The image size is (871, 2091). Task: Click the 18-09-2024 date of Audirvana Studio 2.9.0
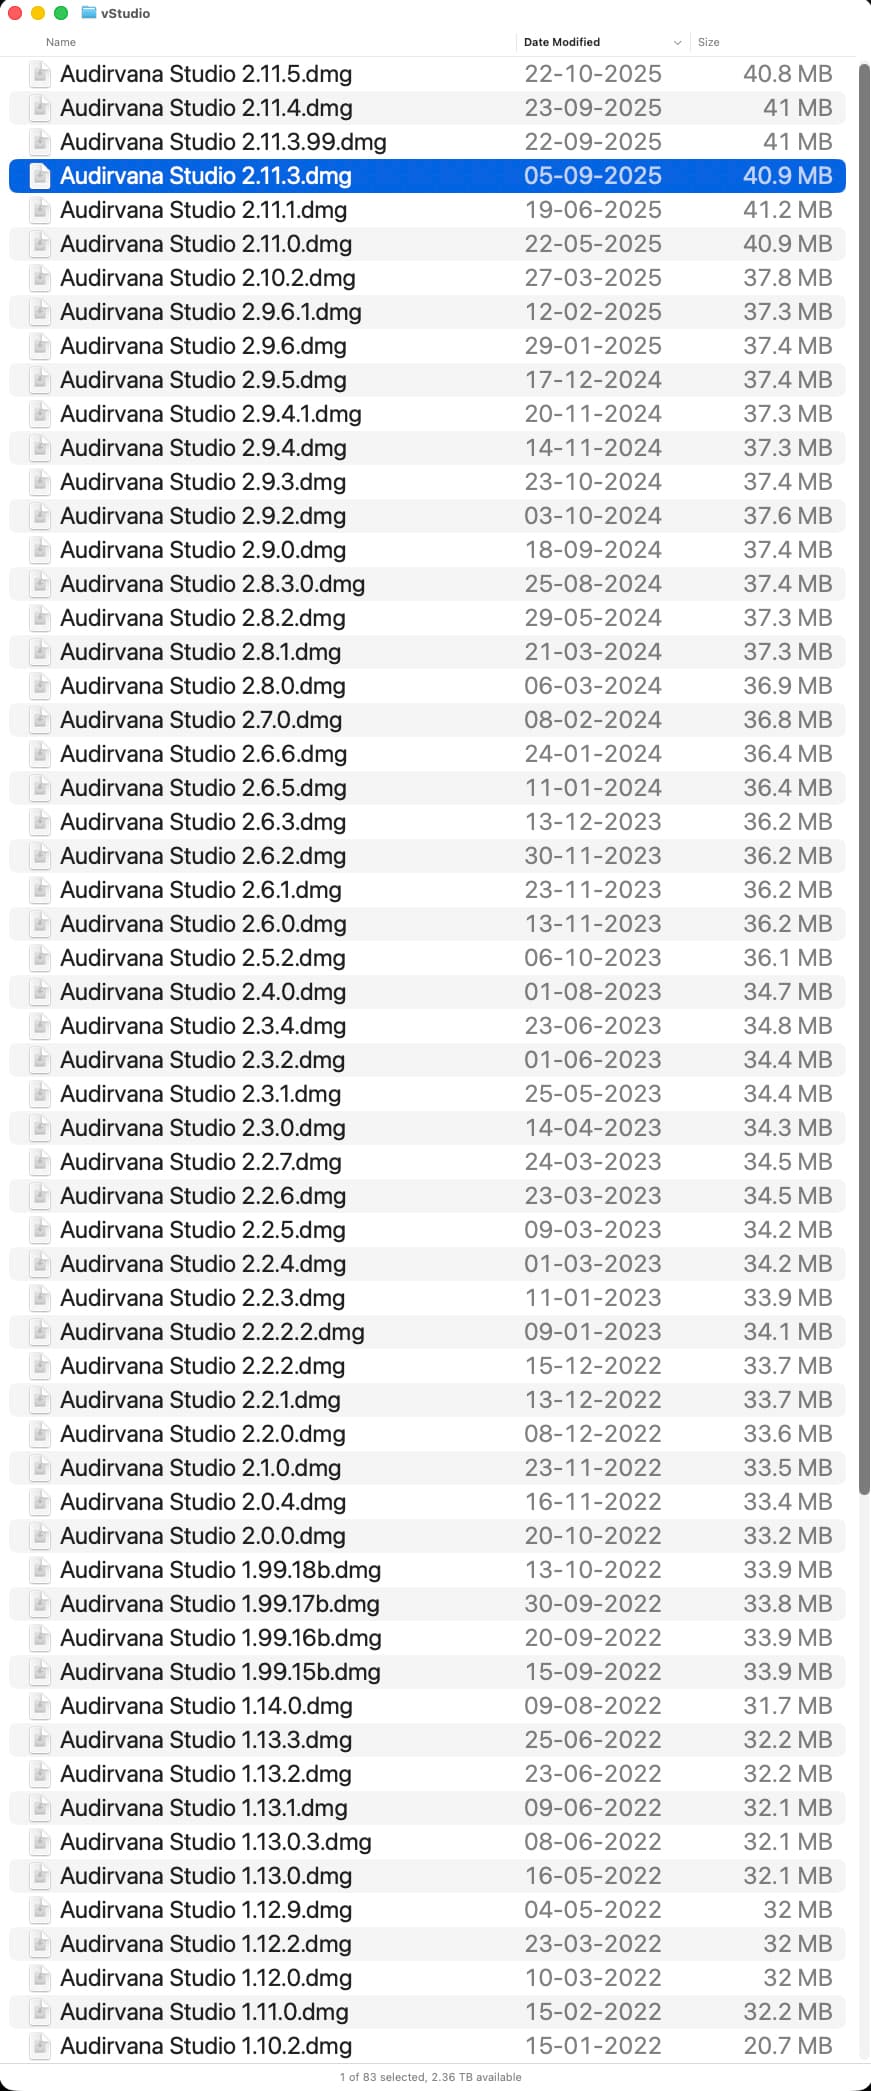pos(593,550)
